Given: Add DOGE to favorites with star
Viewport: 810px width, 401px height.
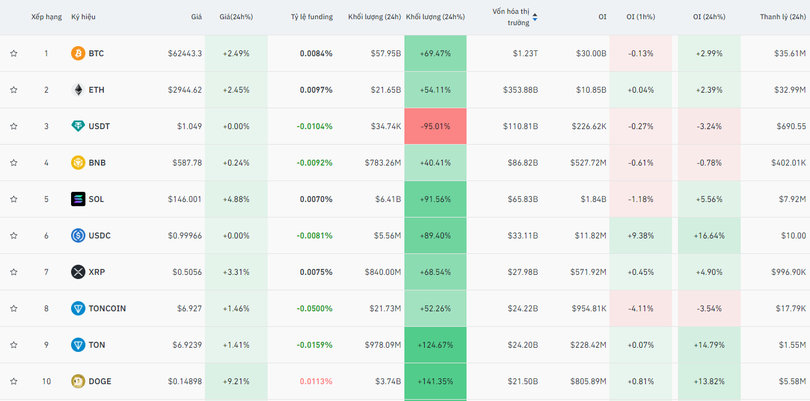Looking at the screenshot, I should (x=14, y=382).
